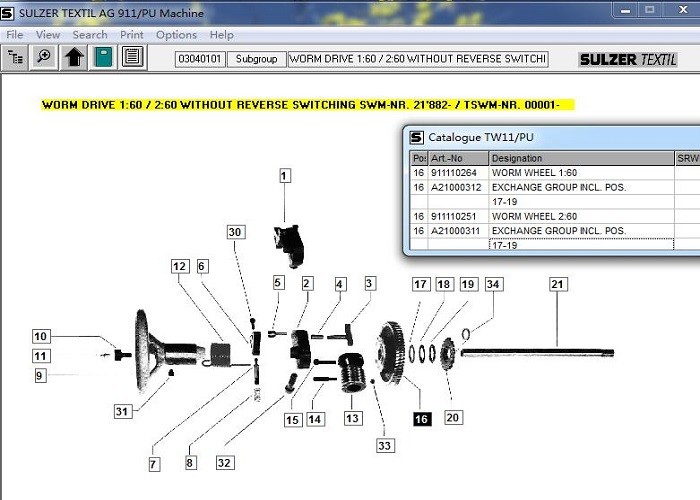The width and height of the screenshot is (700, 500).
Task: Show the parts list icon
Action: (x=133, y=58)
